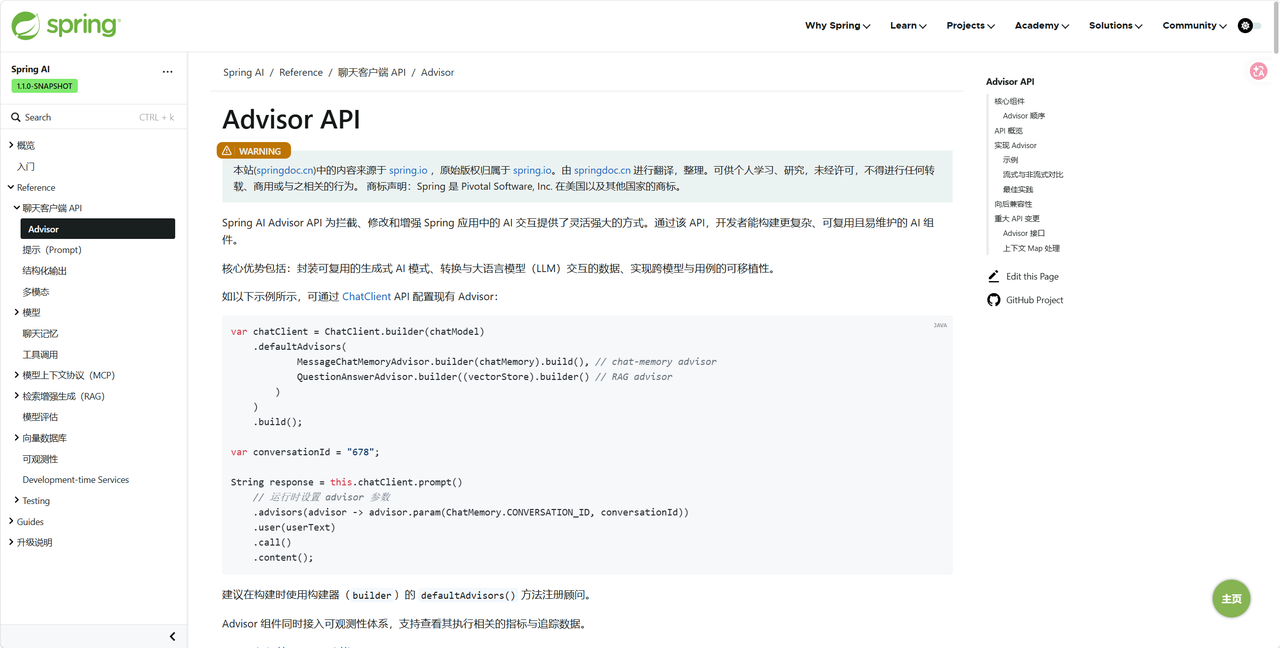Click the Edit this Page link
Screen dimensions: 1280x648
[x=1032, y=276]
